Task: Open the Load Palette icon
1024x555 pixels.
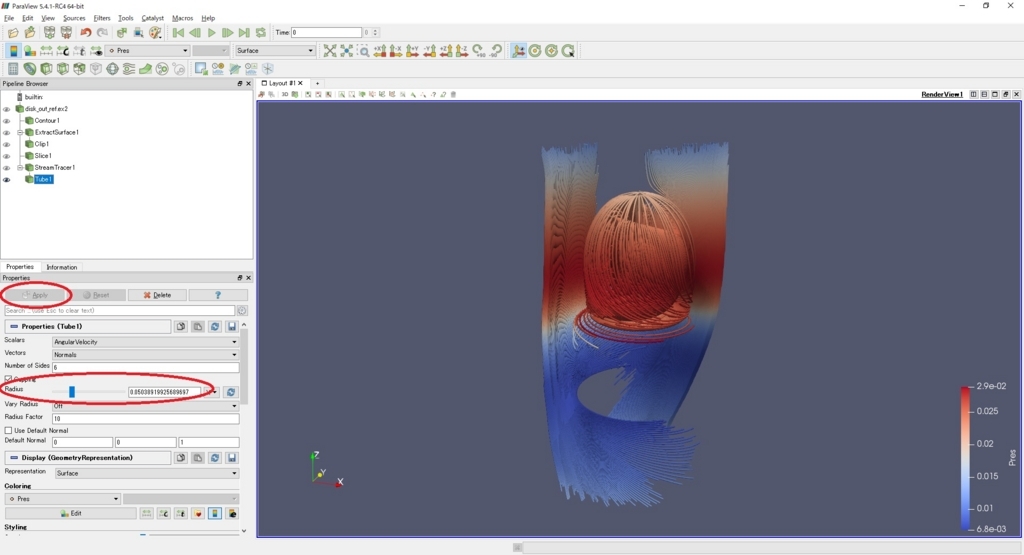Action: [x=155, y=33]
